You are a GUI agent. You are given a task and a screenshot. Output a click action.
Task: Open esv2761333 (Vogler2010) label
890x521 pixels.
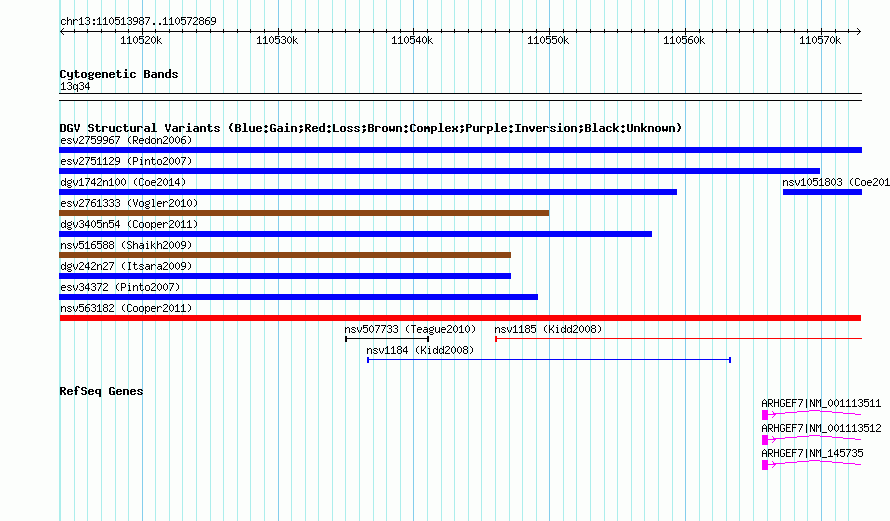click(129, 203)
